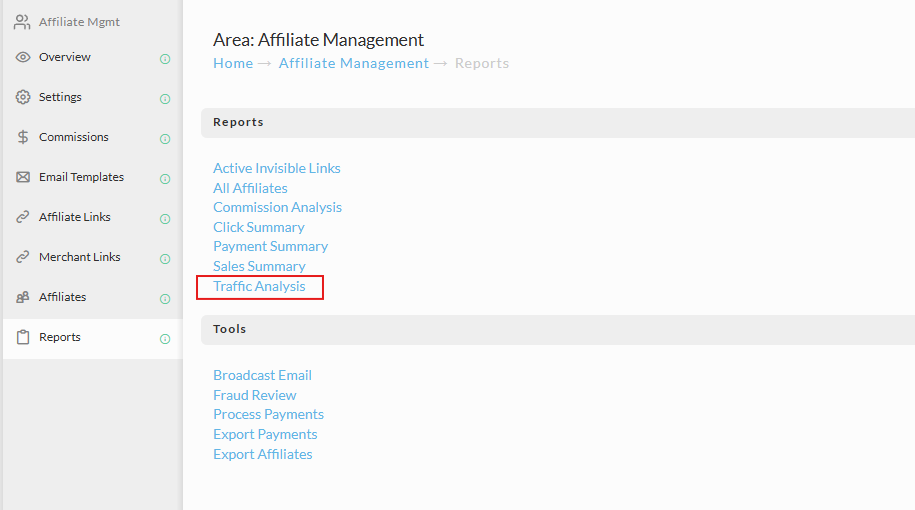Click the Affiliate Links chain icon
The width and height of the screenshot is (915, 510).
23,217
